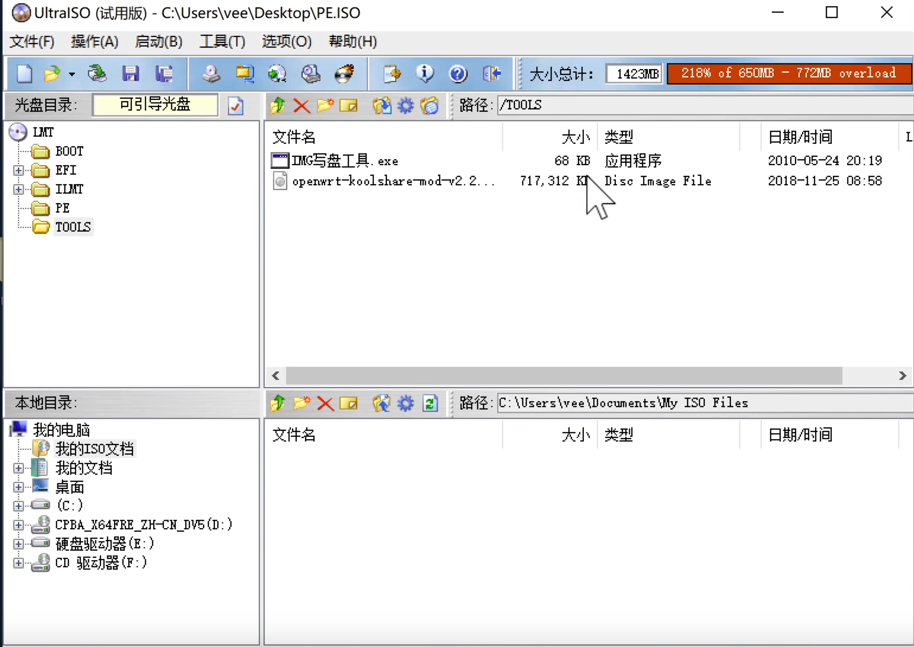The width and height of the screenshot is (914, 647).
Task: Click the rename icon in the image toolbar
Action: click(x=349, y=106)
